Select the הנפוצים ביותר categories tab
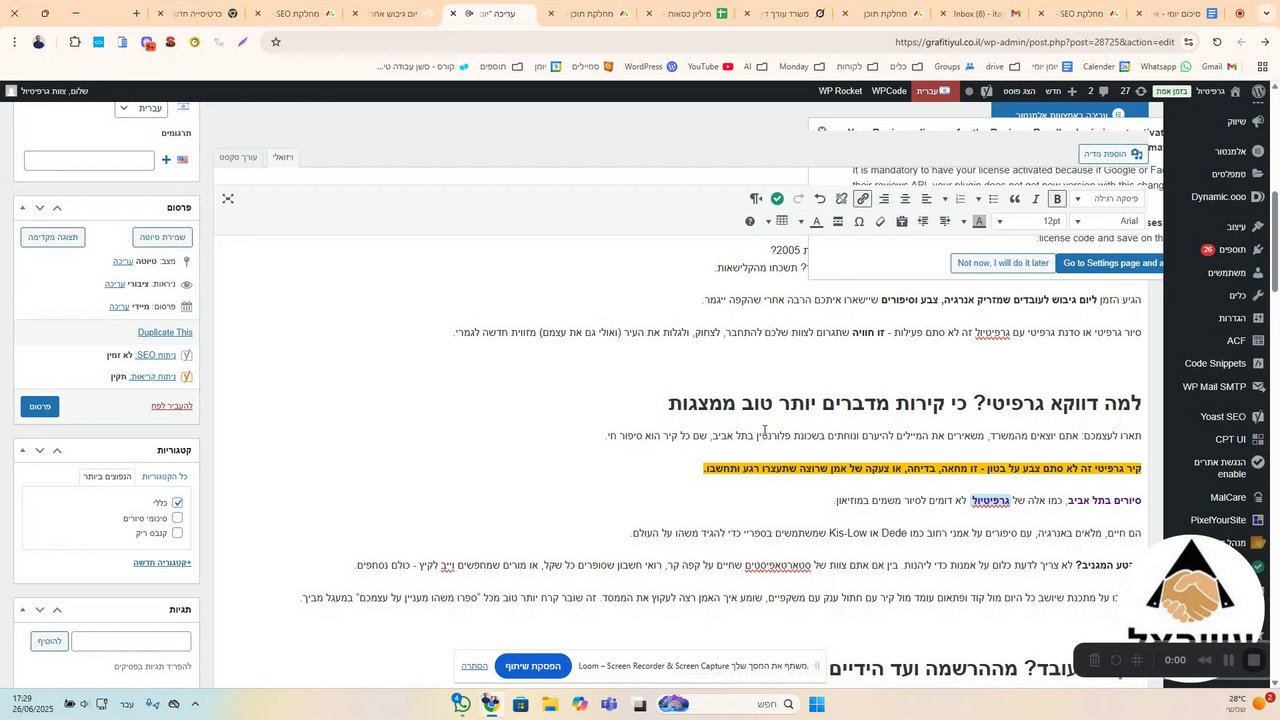1280x720 pixels. [x=106, y=476]
